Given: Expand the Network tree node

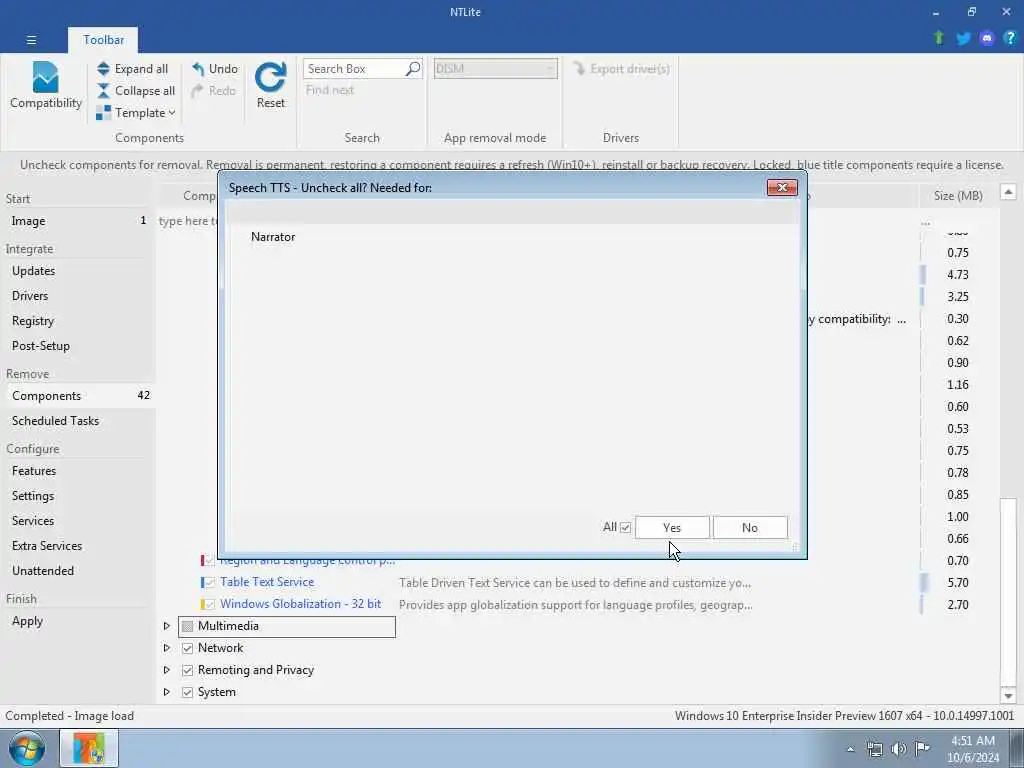Looking at the screenshot, I should (167, 648).
